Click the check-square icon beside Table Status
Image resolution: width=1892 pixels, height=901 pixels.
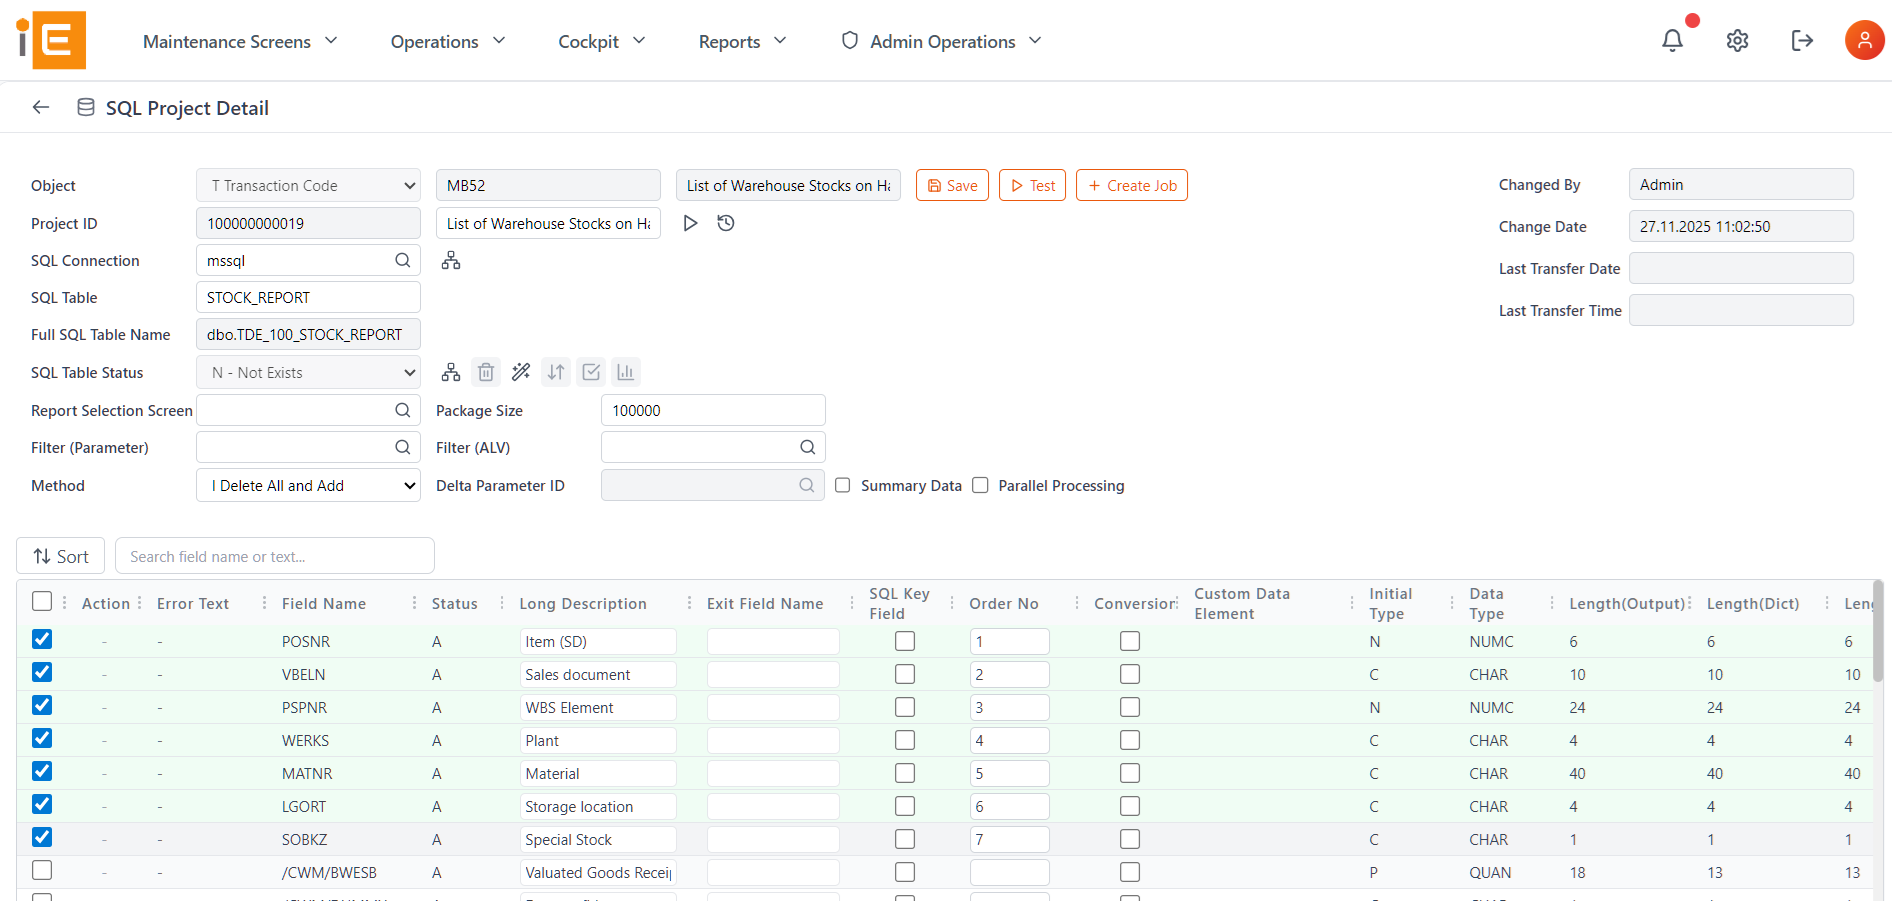coord(591,372)
